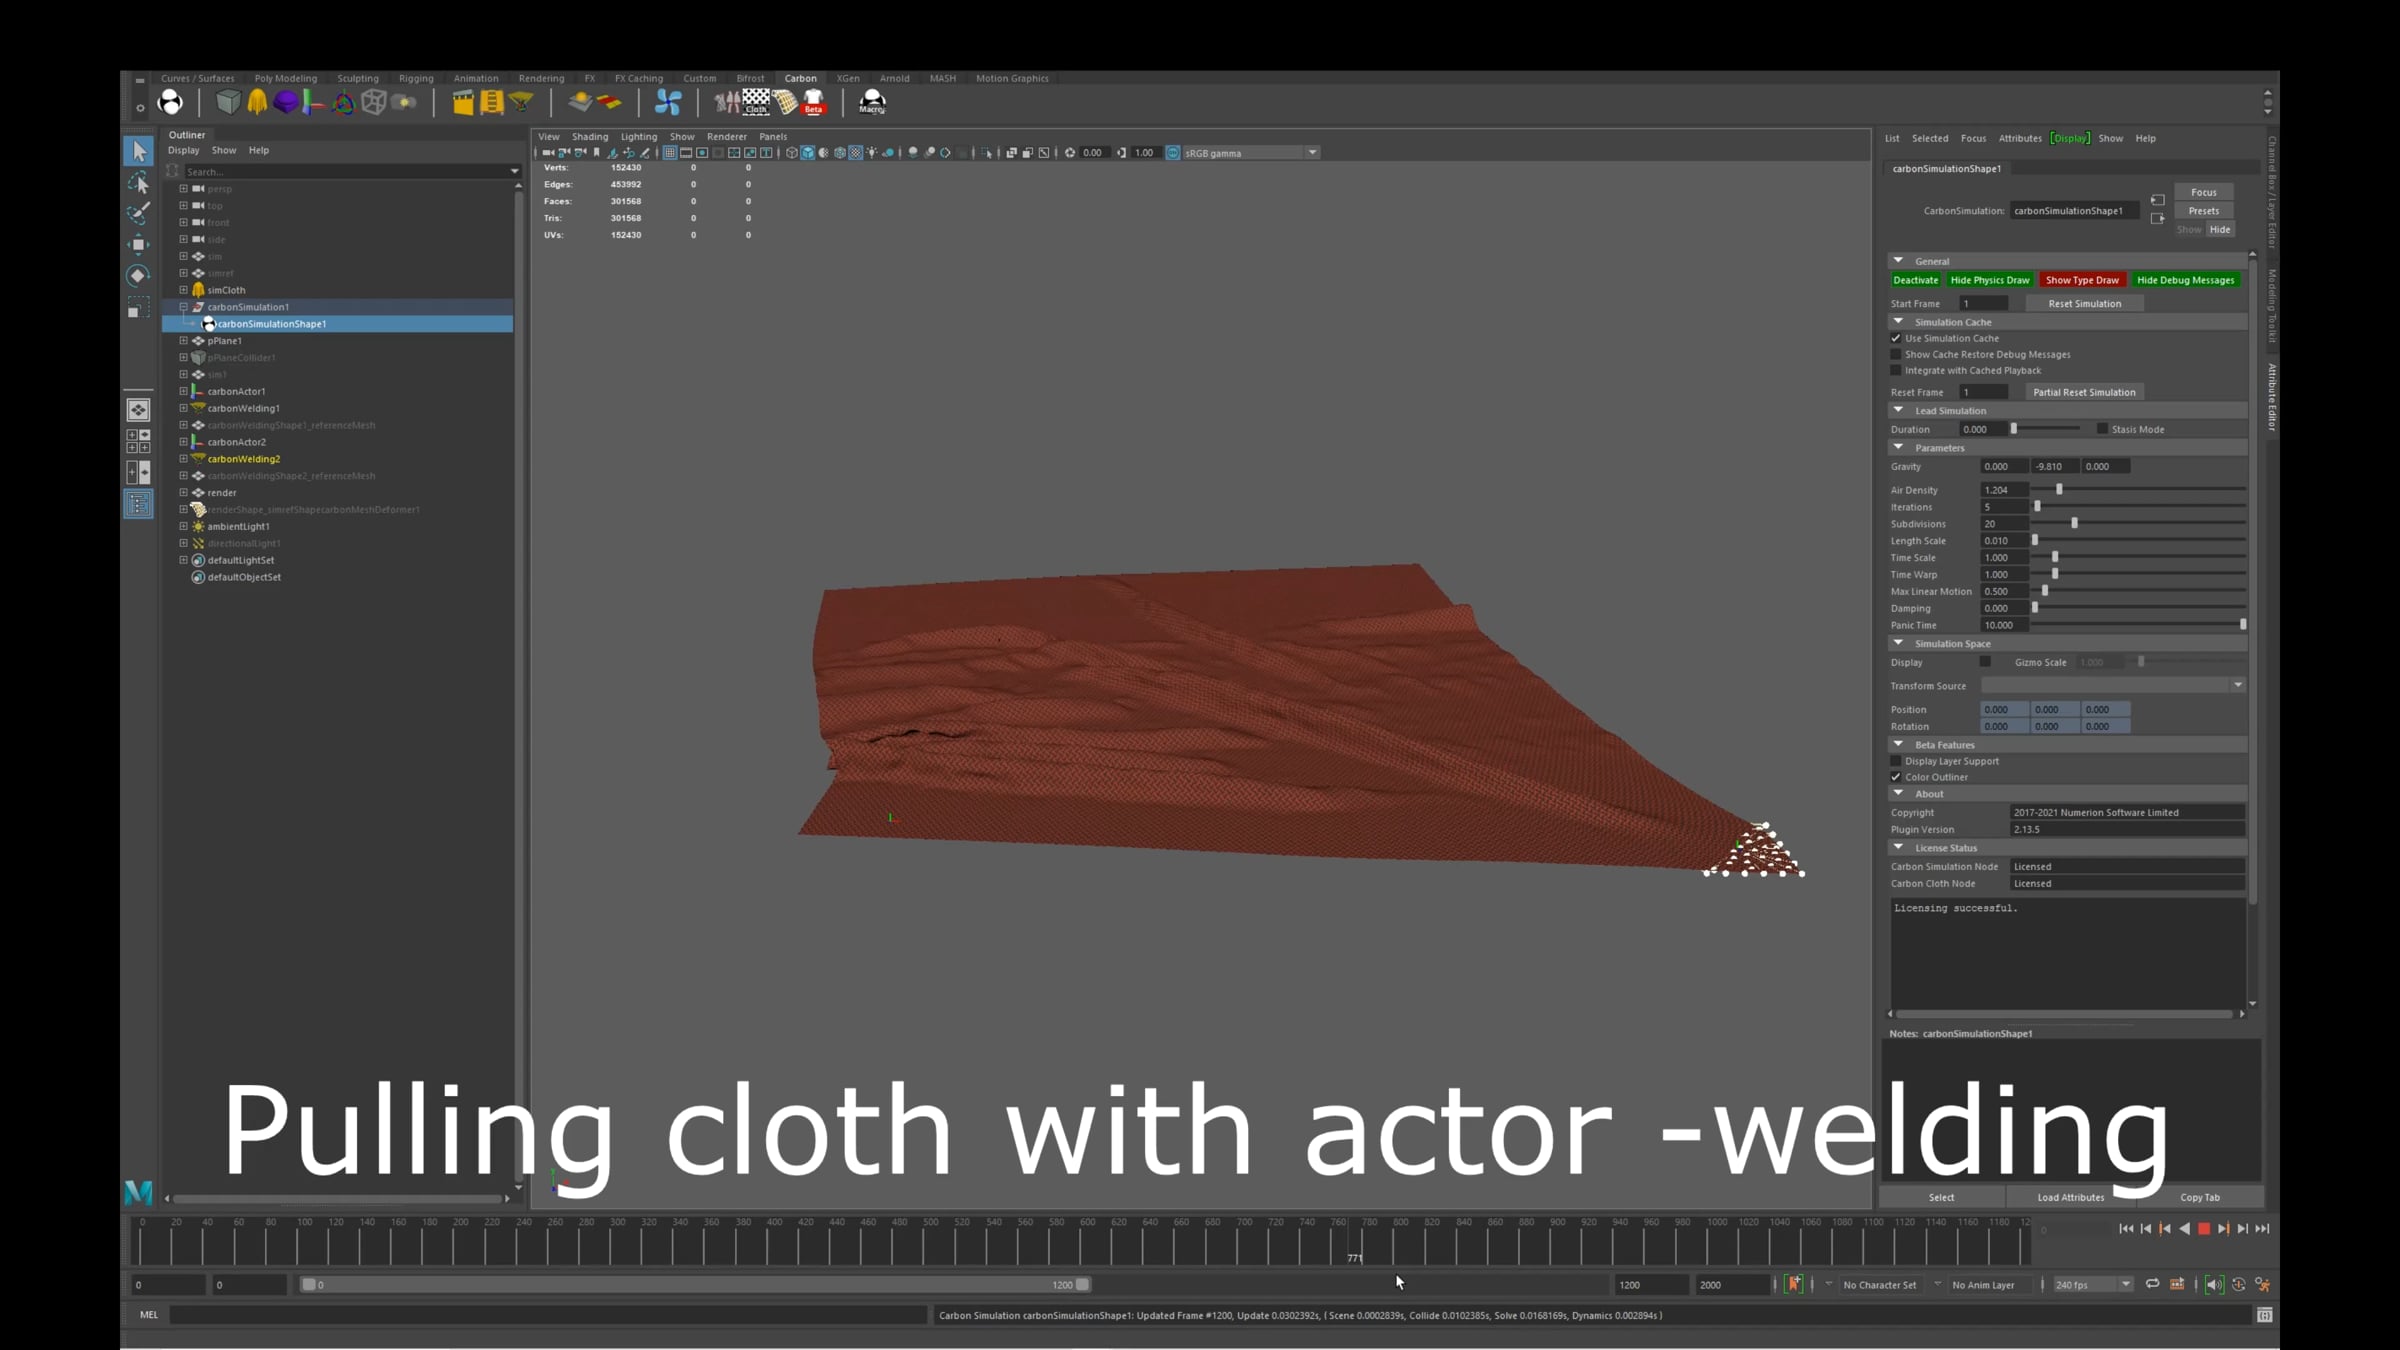Image resolution: width=2400 pixels, height=1350 pixels.
Task: Click the Carbon simulation shelf icon
Action: pos(171,102)
